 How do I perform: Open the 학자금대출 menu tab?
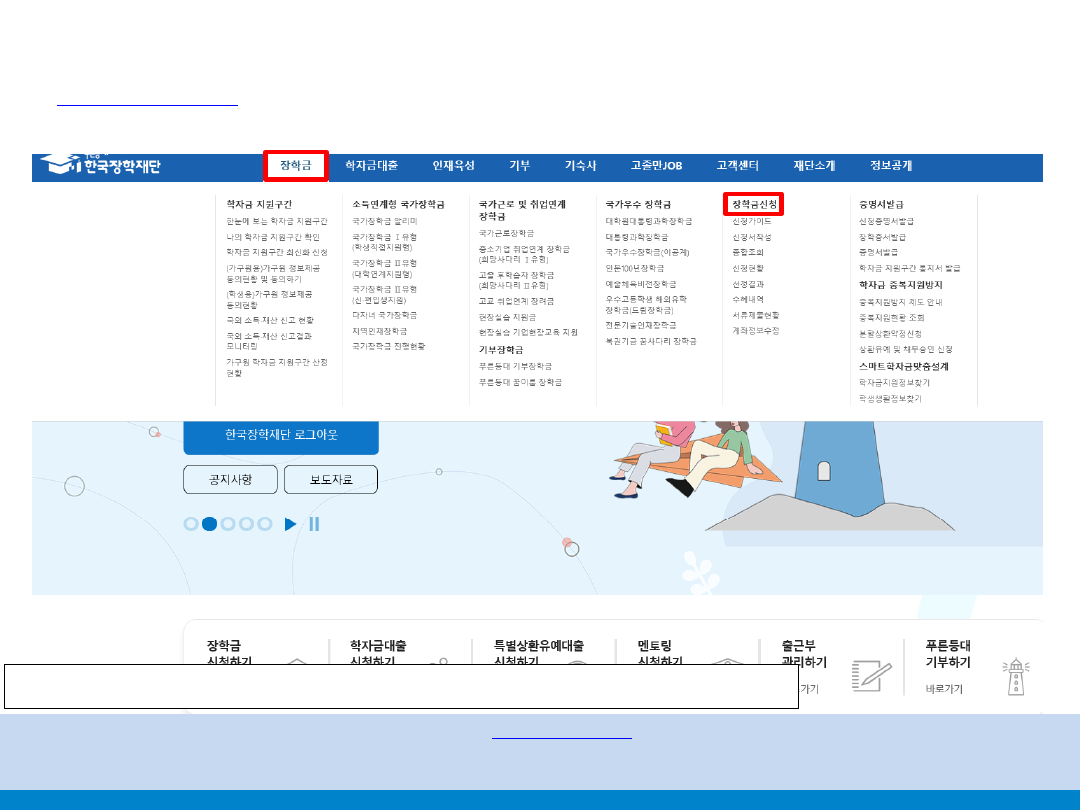click(371, 166)
